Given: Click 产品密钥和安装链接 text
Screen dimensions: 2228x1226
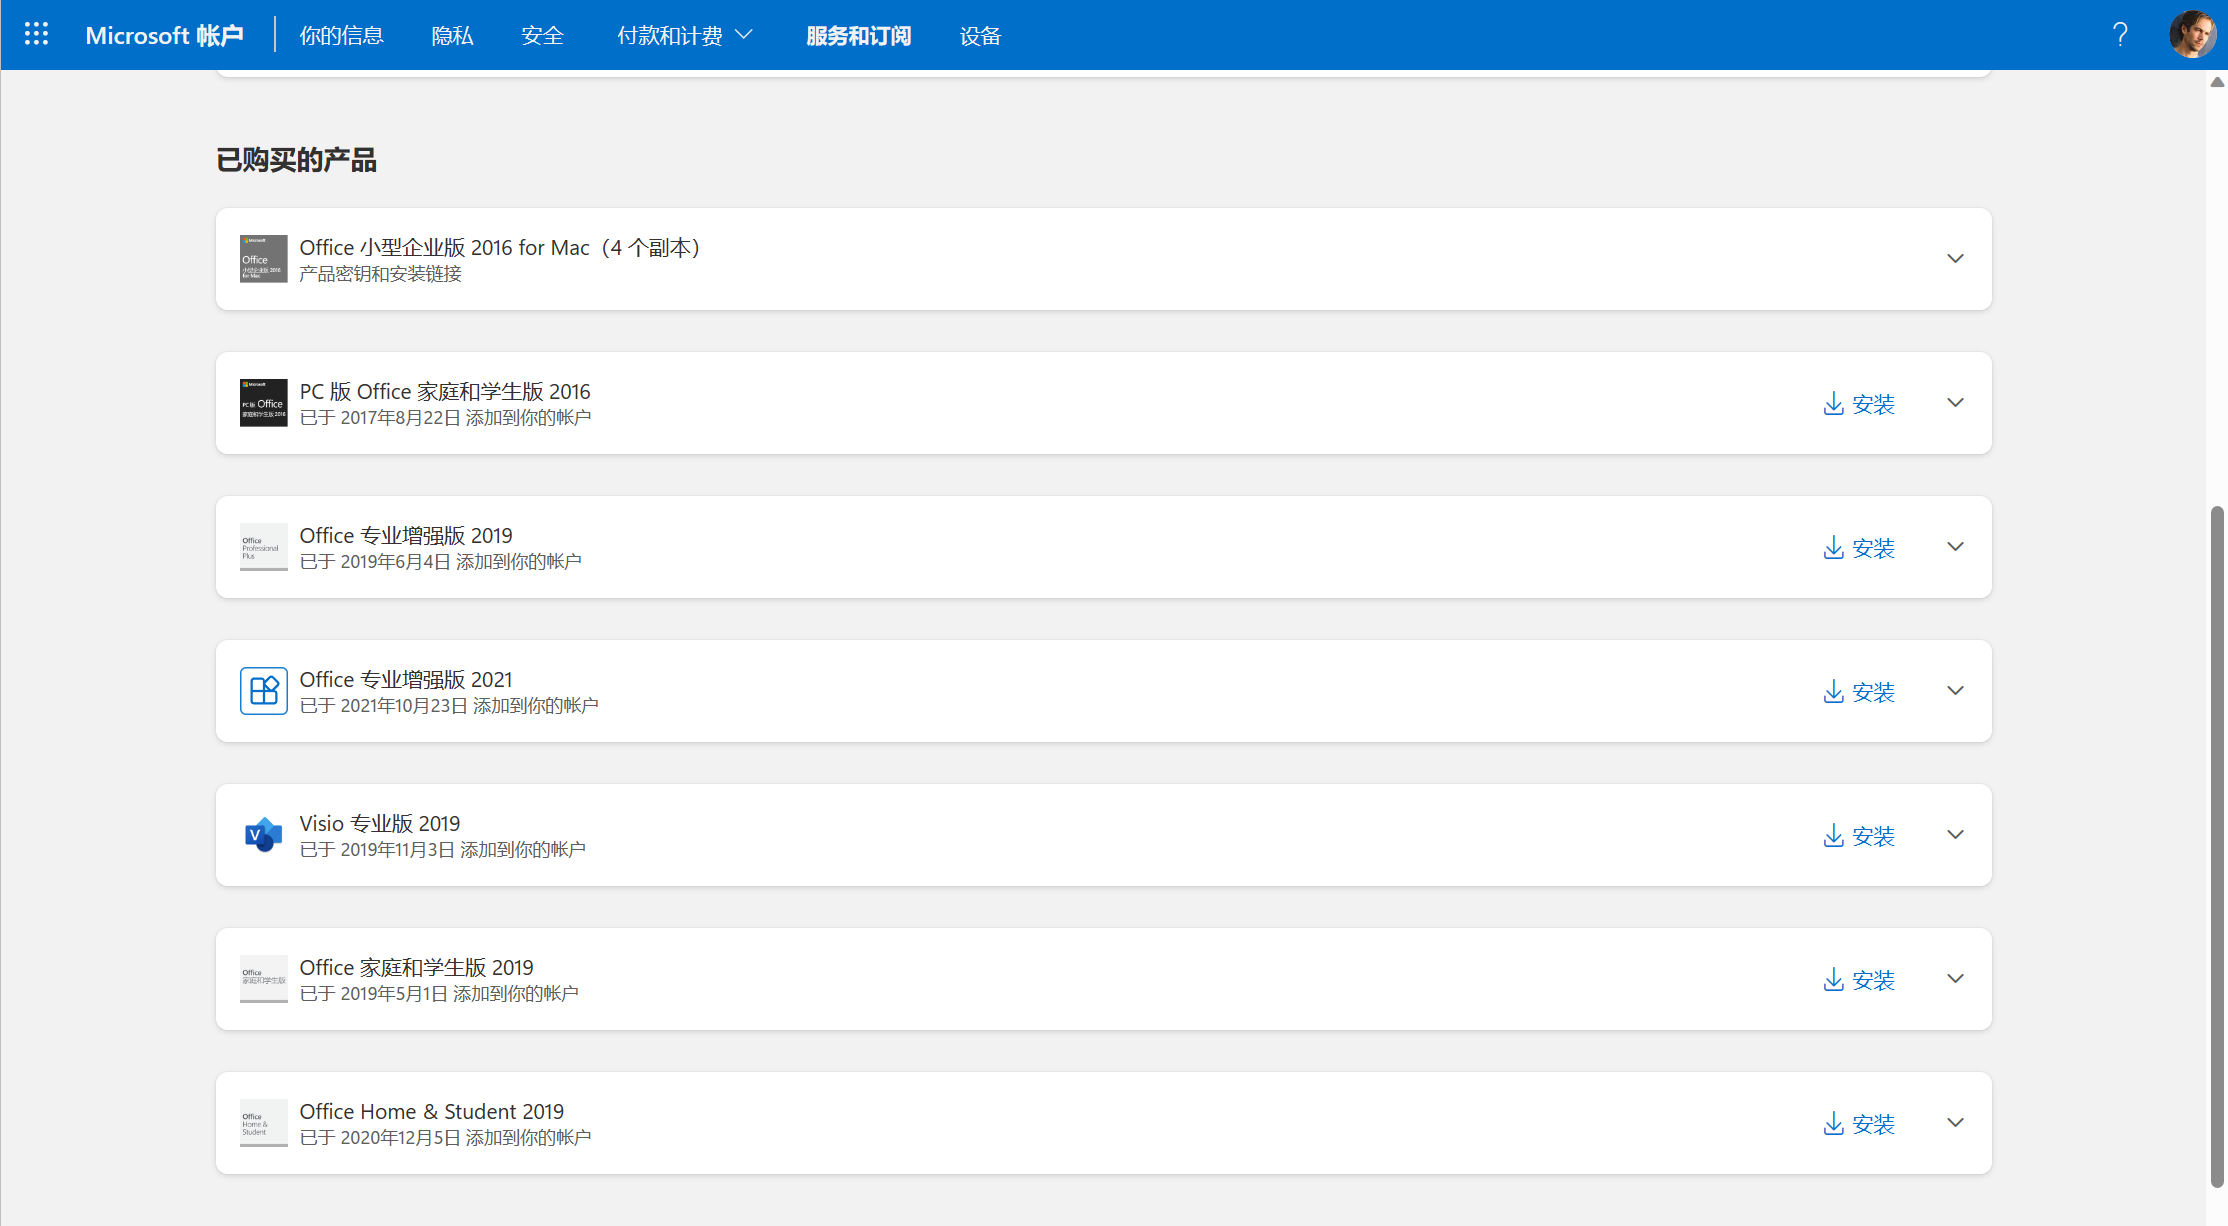Looking at the screenshot, I should (x=381, y=274).
